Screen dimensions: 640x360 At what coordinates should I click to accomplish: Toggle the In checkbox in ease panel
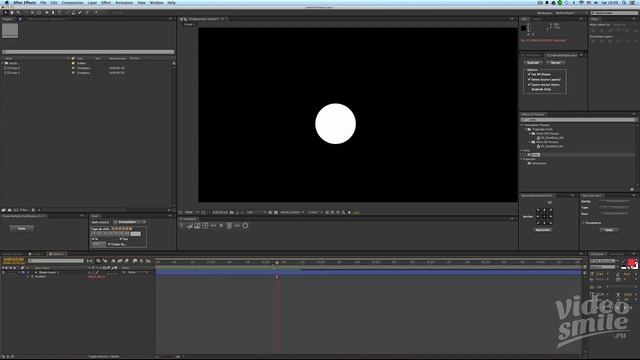tap(93, 239)
